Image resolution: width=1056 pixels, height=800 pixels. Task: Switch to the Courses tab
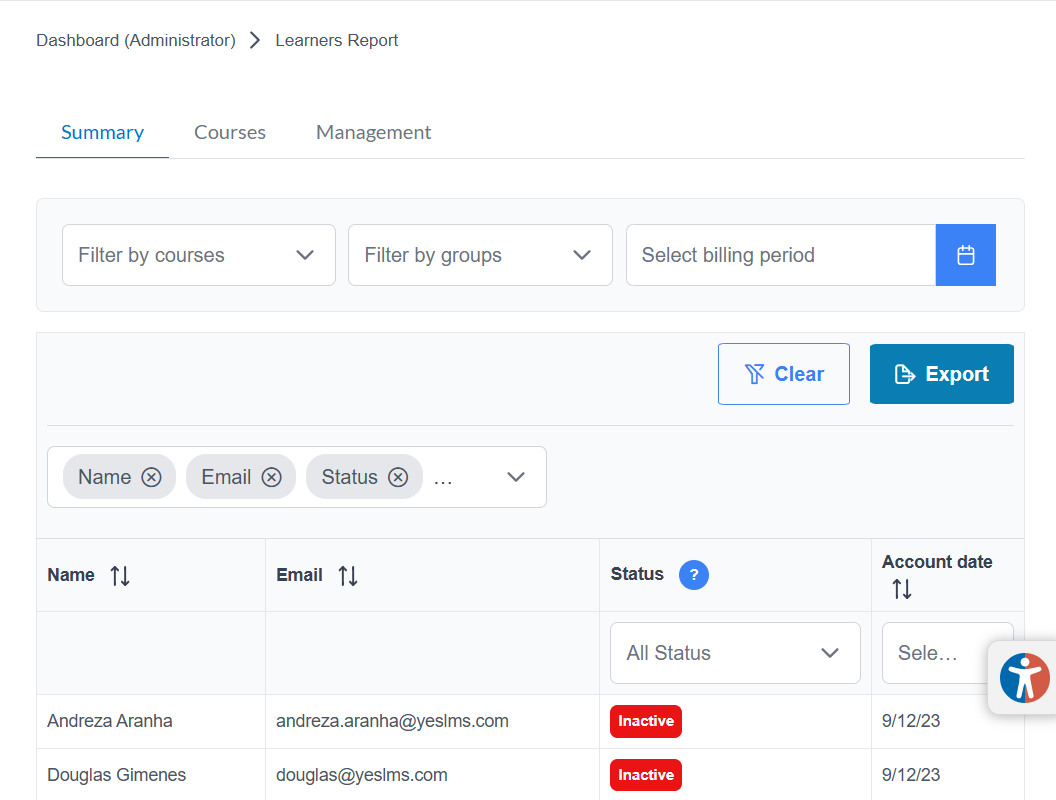[230, 132]
